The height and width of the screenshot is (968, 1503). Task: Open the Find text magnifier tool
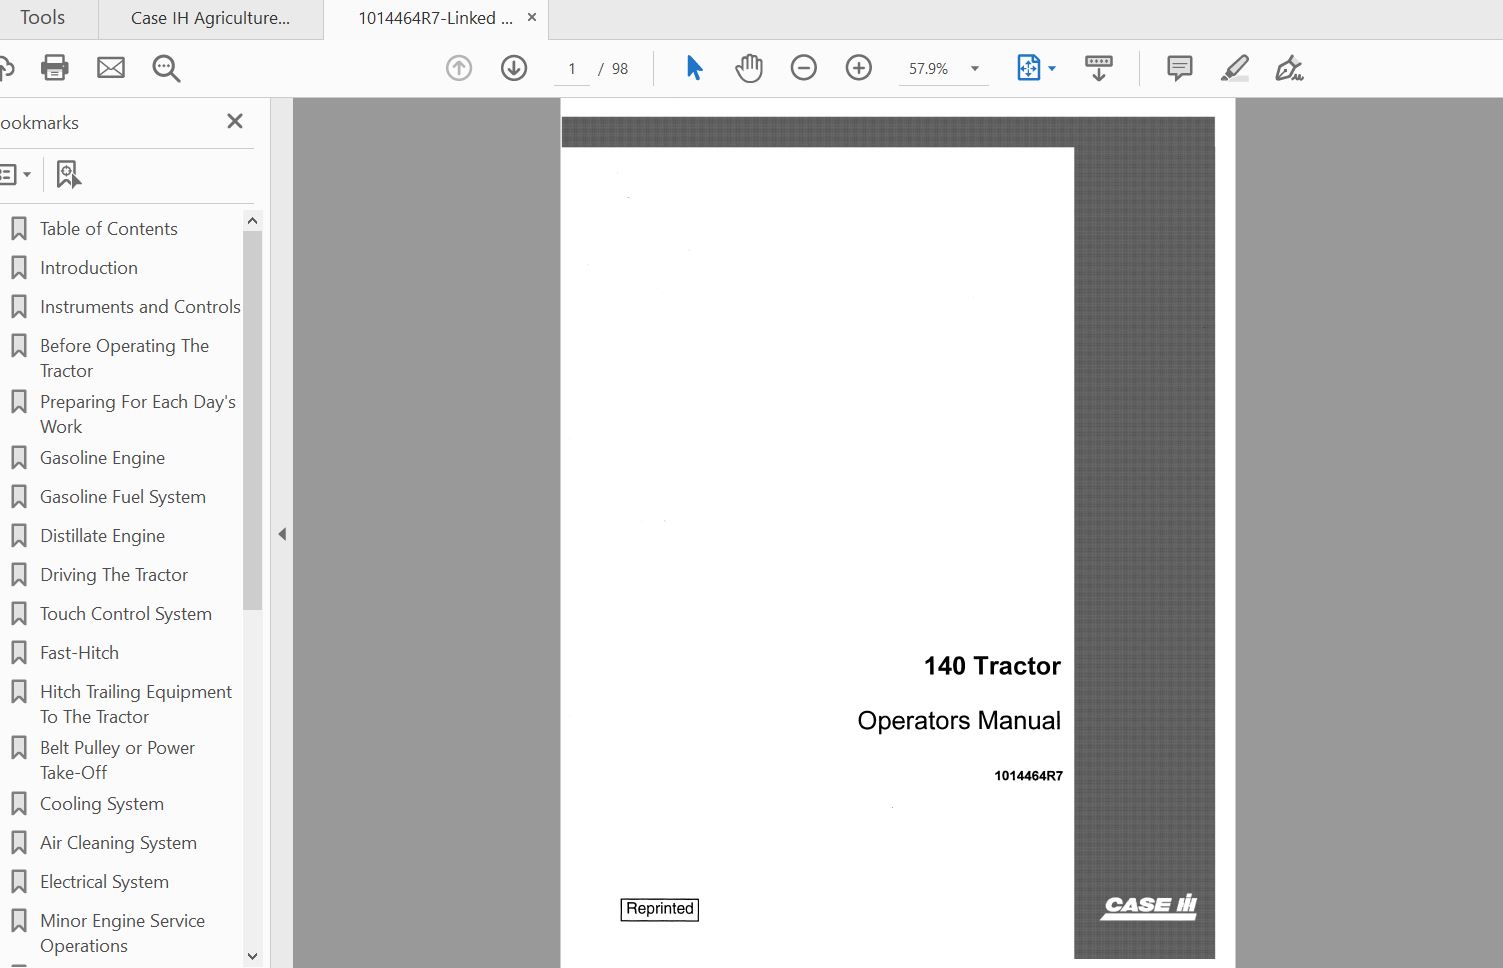[x=166, y=68]
